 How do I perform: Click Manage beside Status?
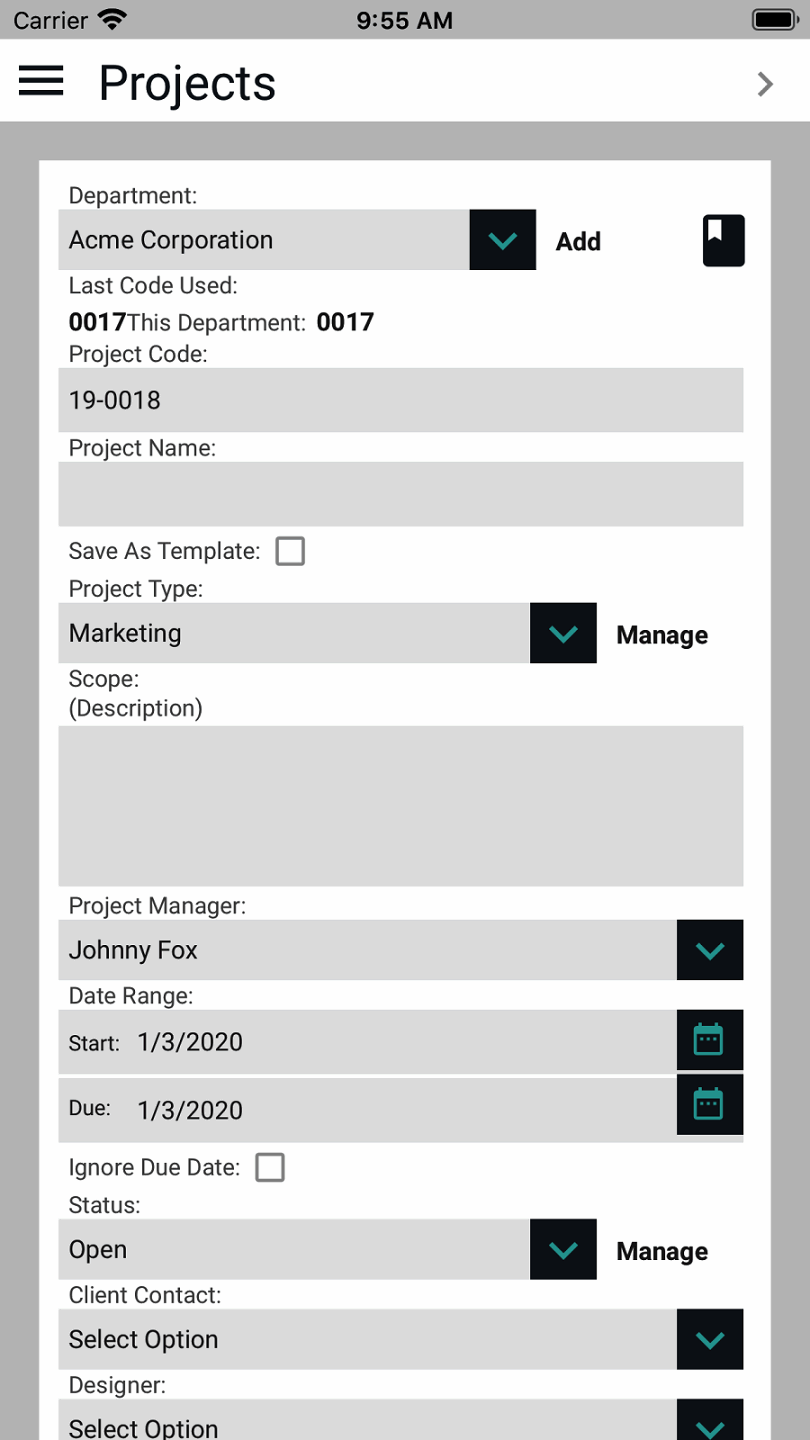pos(662,1251)
